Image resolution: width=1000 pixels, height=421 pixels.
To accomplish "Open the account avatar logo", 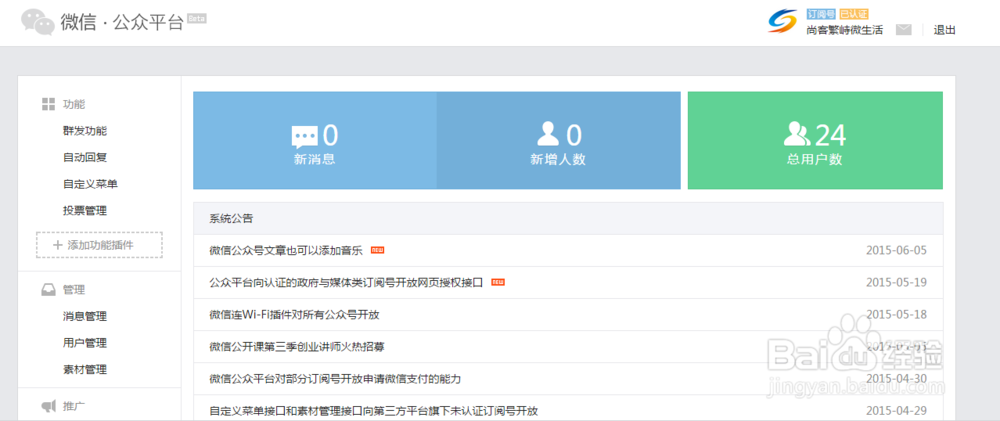I will coord(783,22).
